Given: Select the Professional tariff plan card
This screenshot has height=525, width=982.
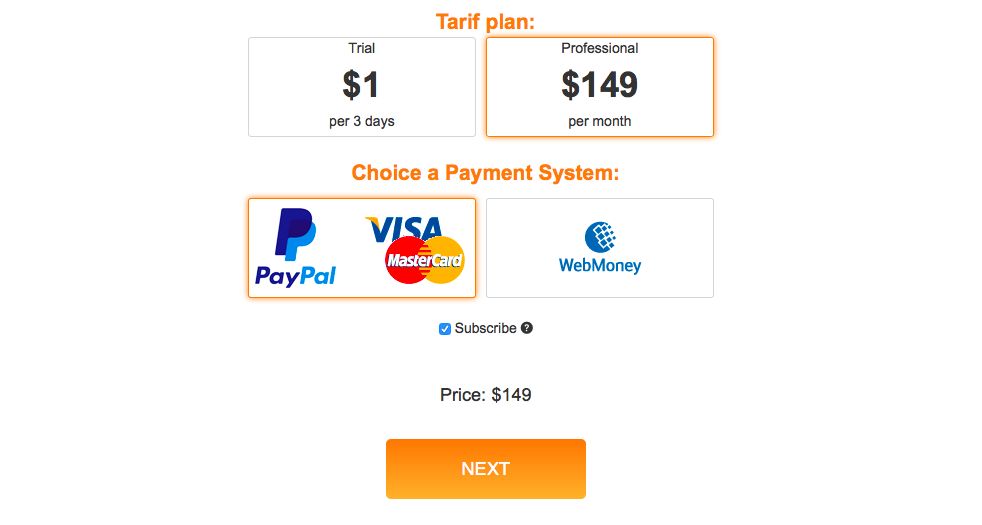Looking at the screenshot, I should pos(599,87).
